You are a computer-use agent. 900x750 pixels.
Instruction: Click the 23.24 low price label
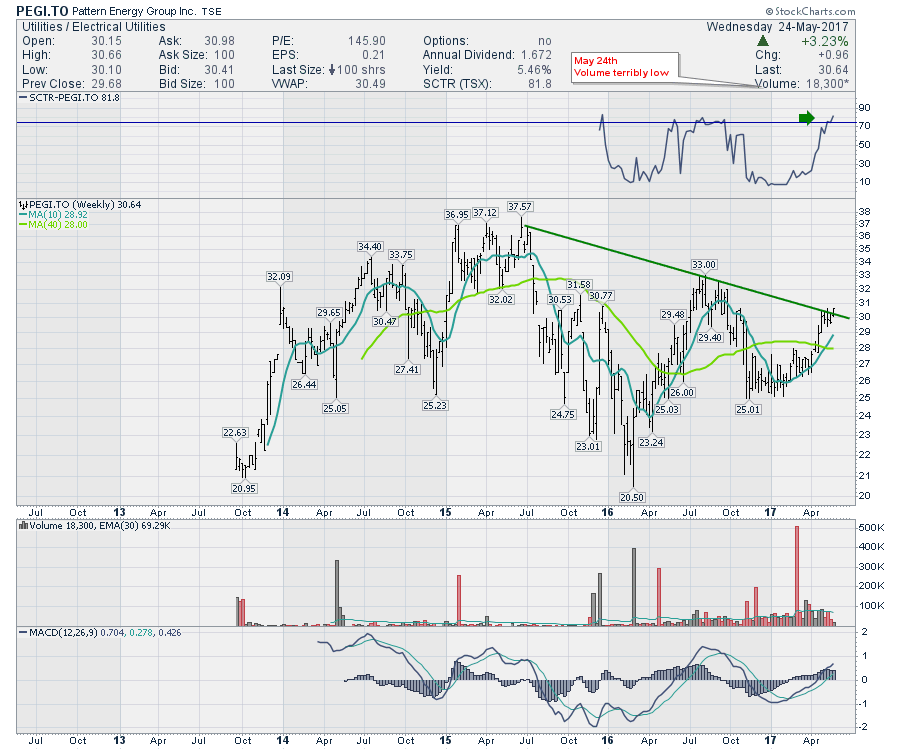[651, 442]
